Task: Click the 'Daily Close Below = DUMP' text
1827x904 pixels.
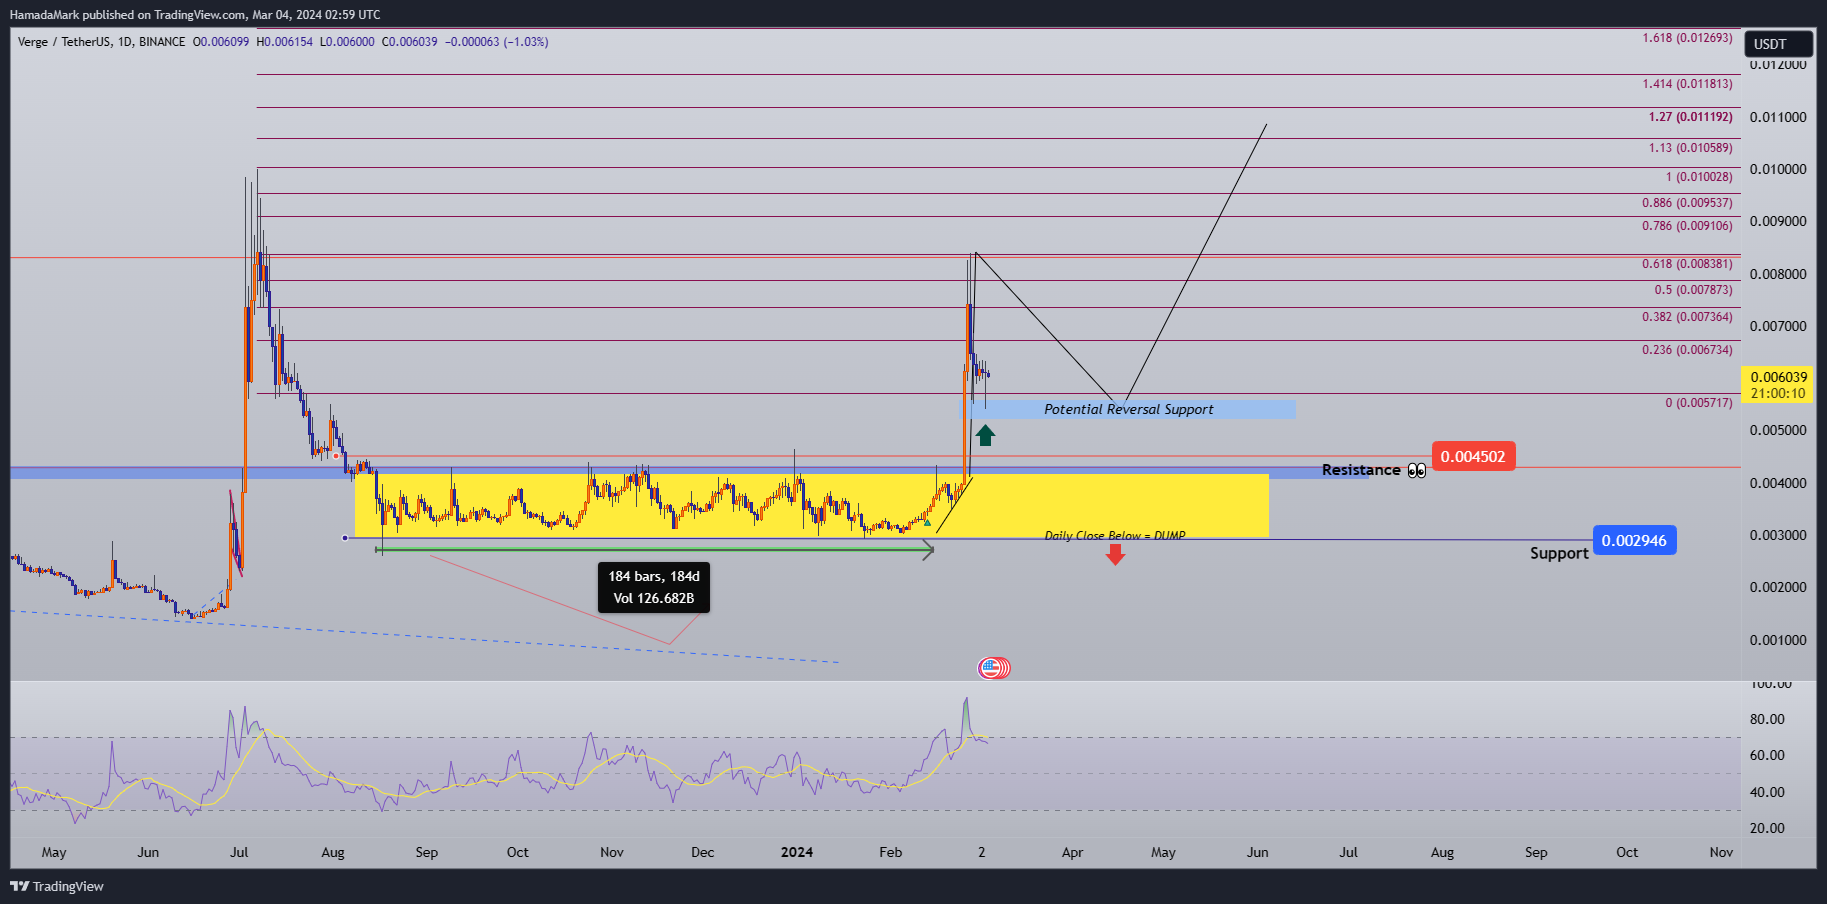Action: coord(1115,536)
